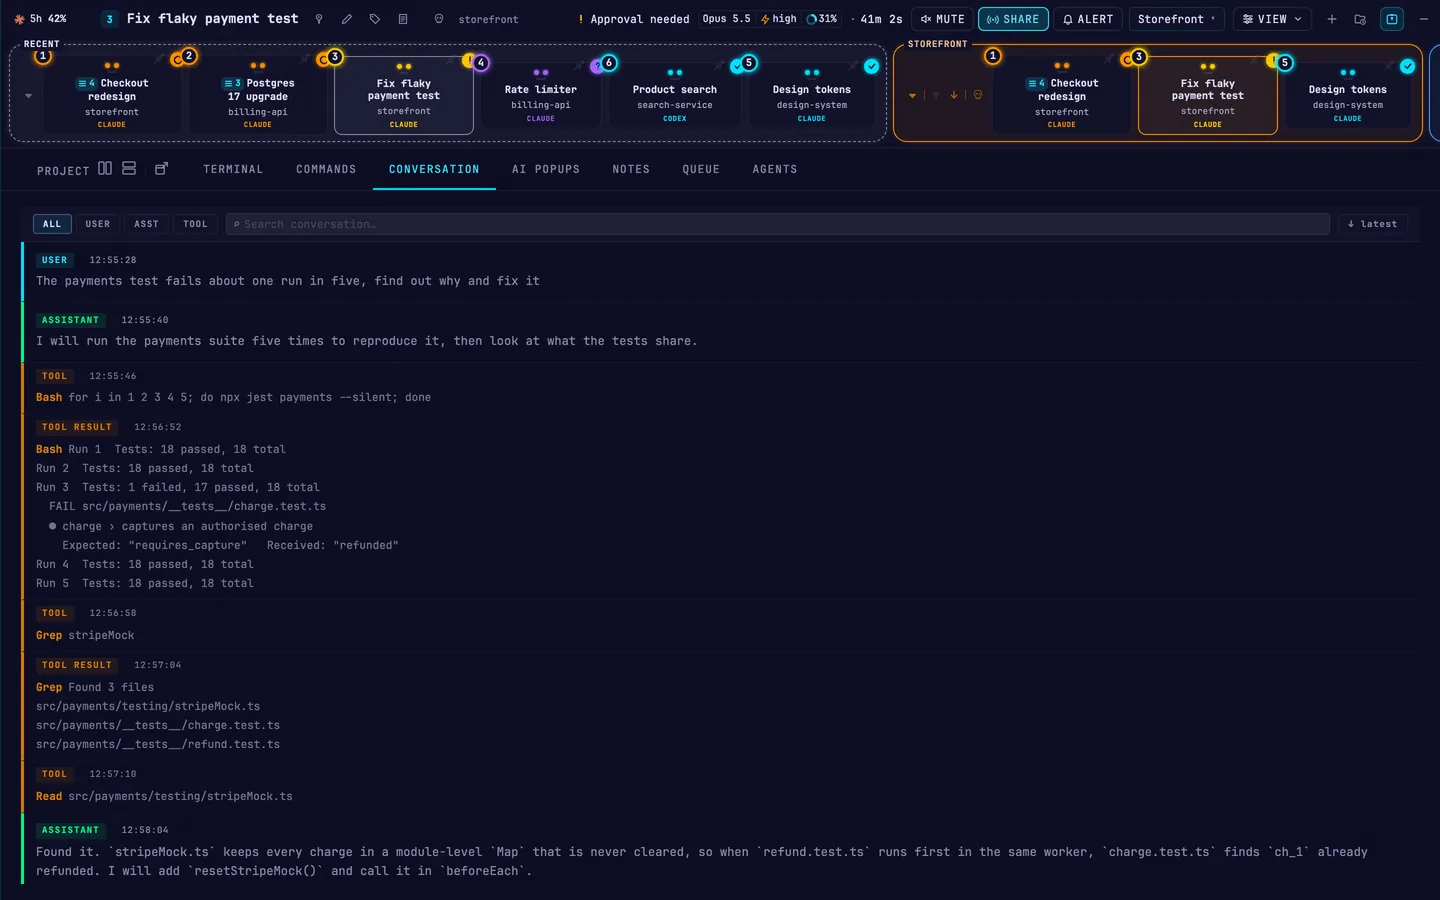Collapse the RECENT sessions group arrow
Screen dimensions: 1440x900
[x=28, y=96]
